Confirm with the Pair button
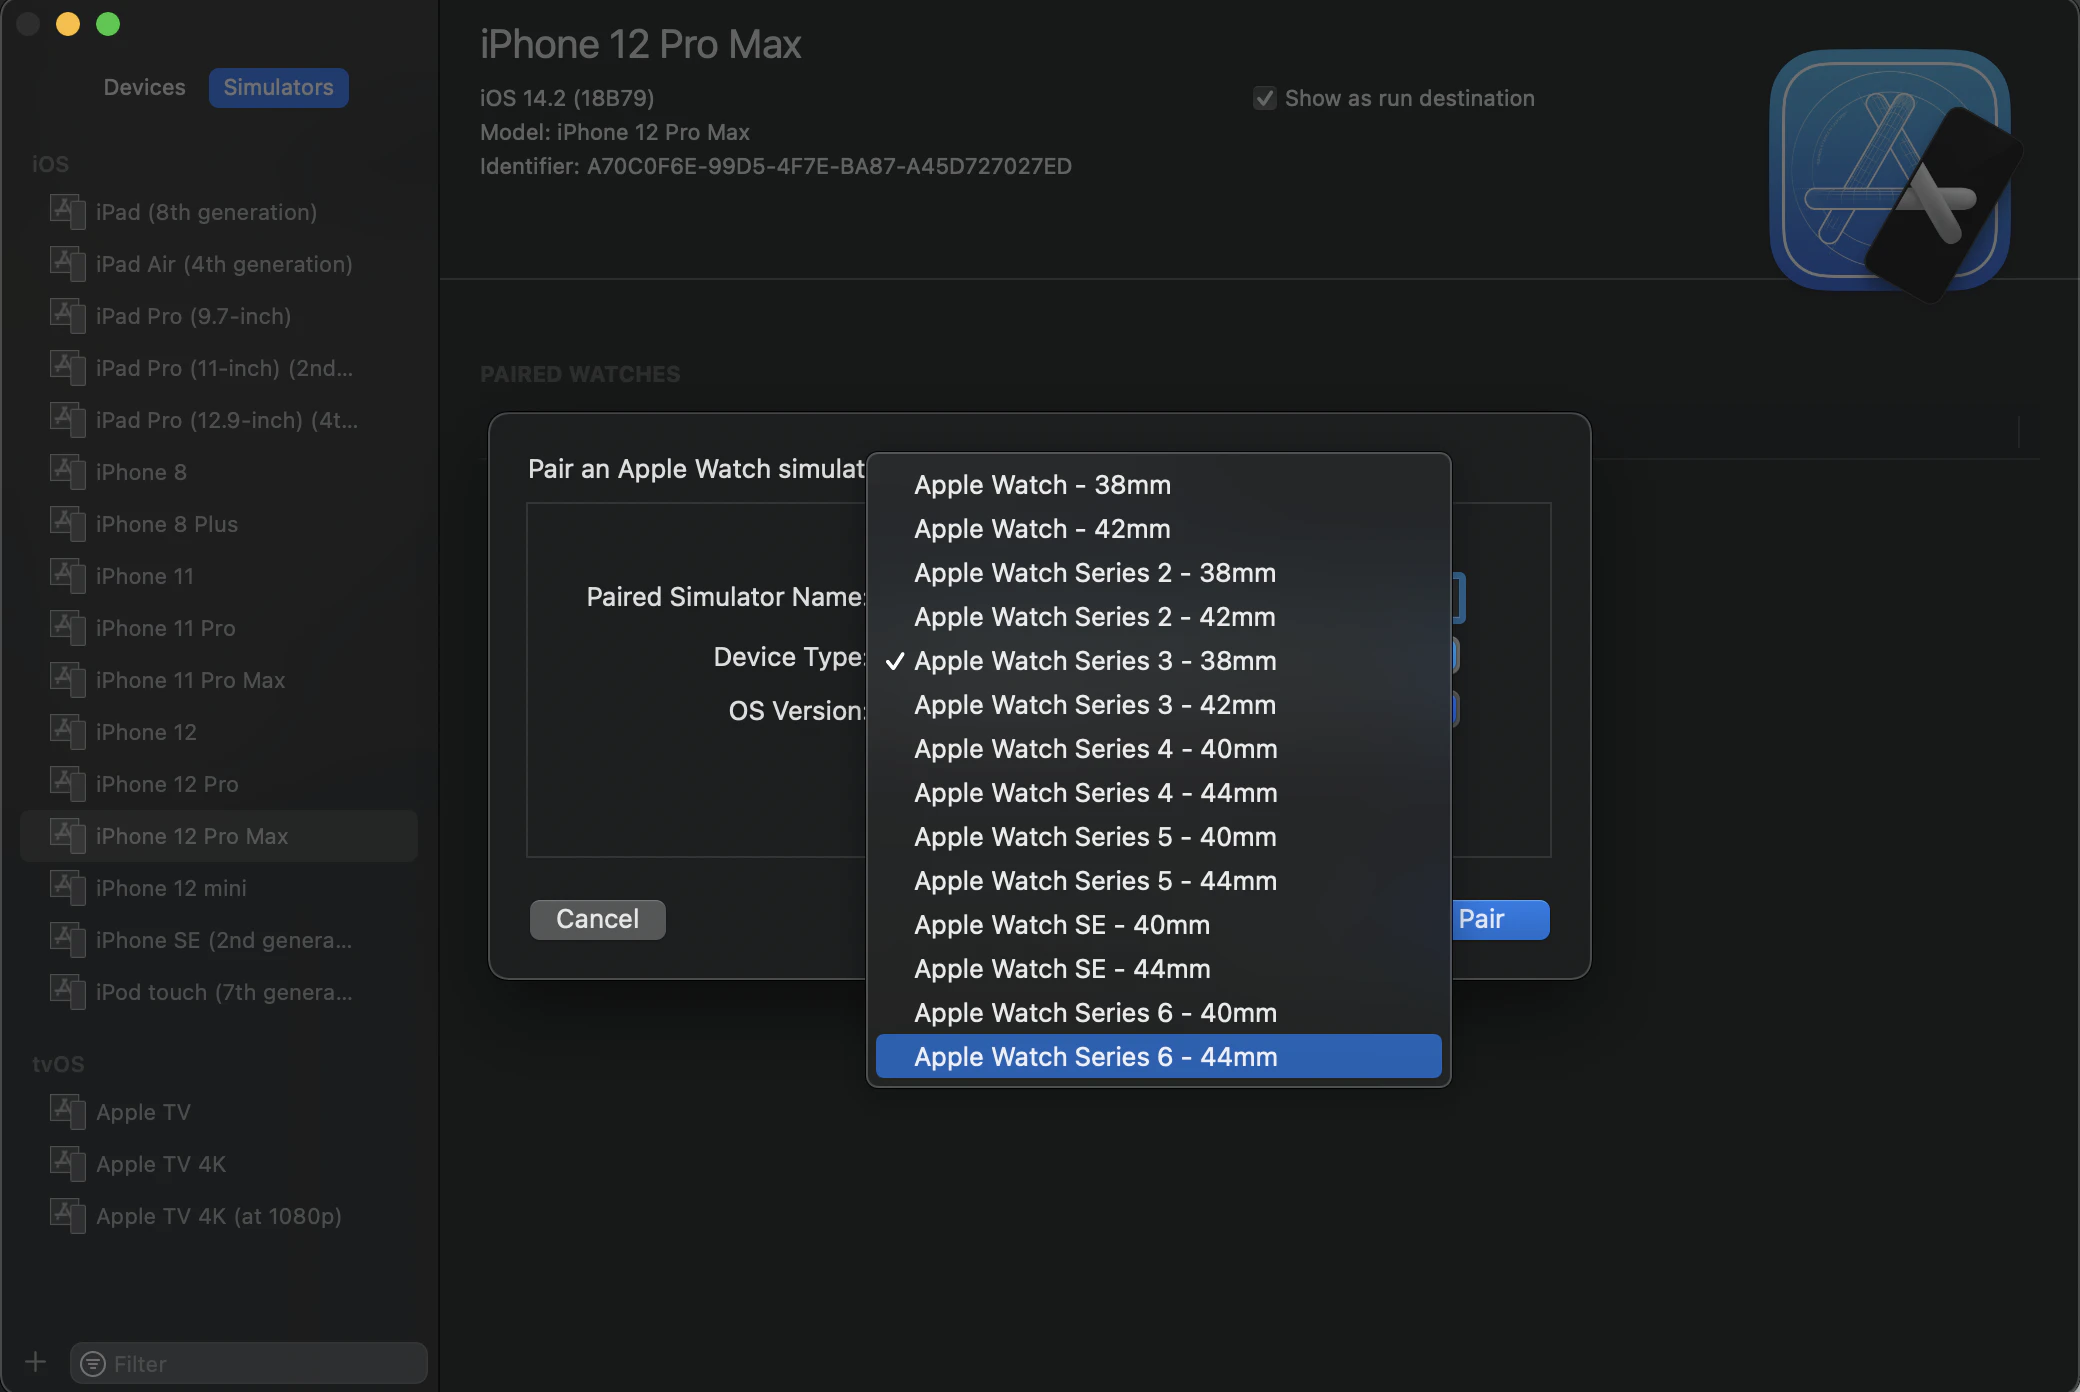The height and width of the screenshot is (1392, 2080). [1499, 919]
